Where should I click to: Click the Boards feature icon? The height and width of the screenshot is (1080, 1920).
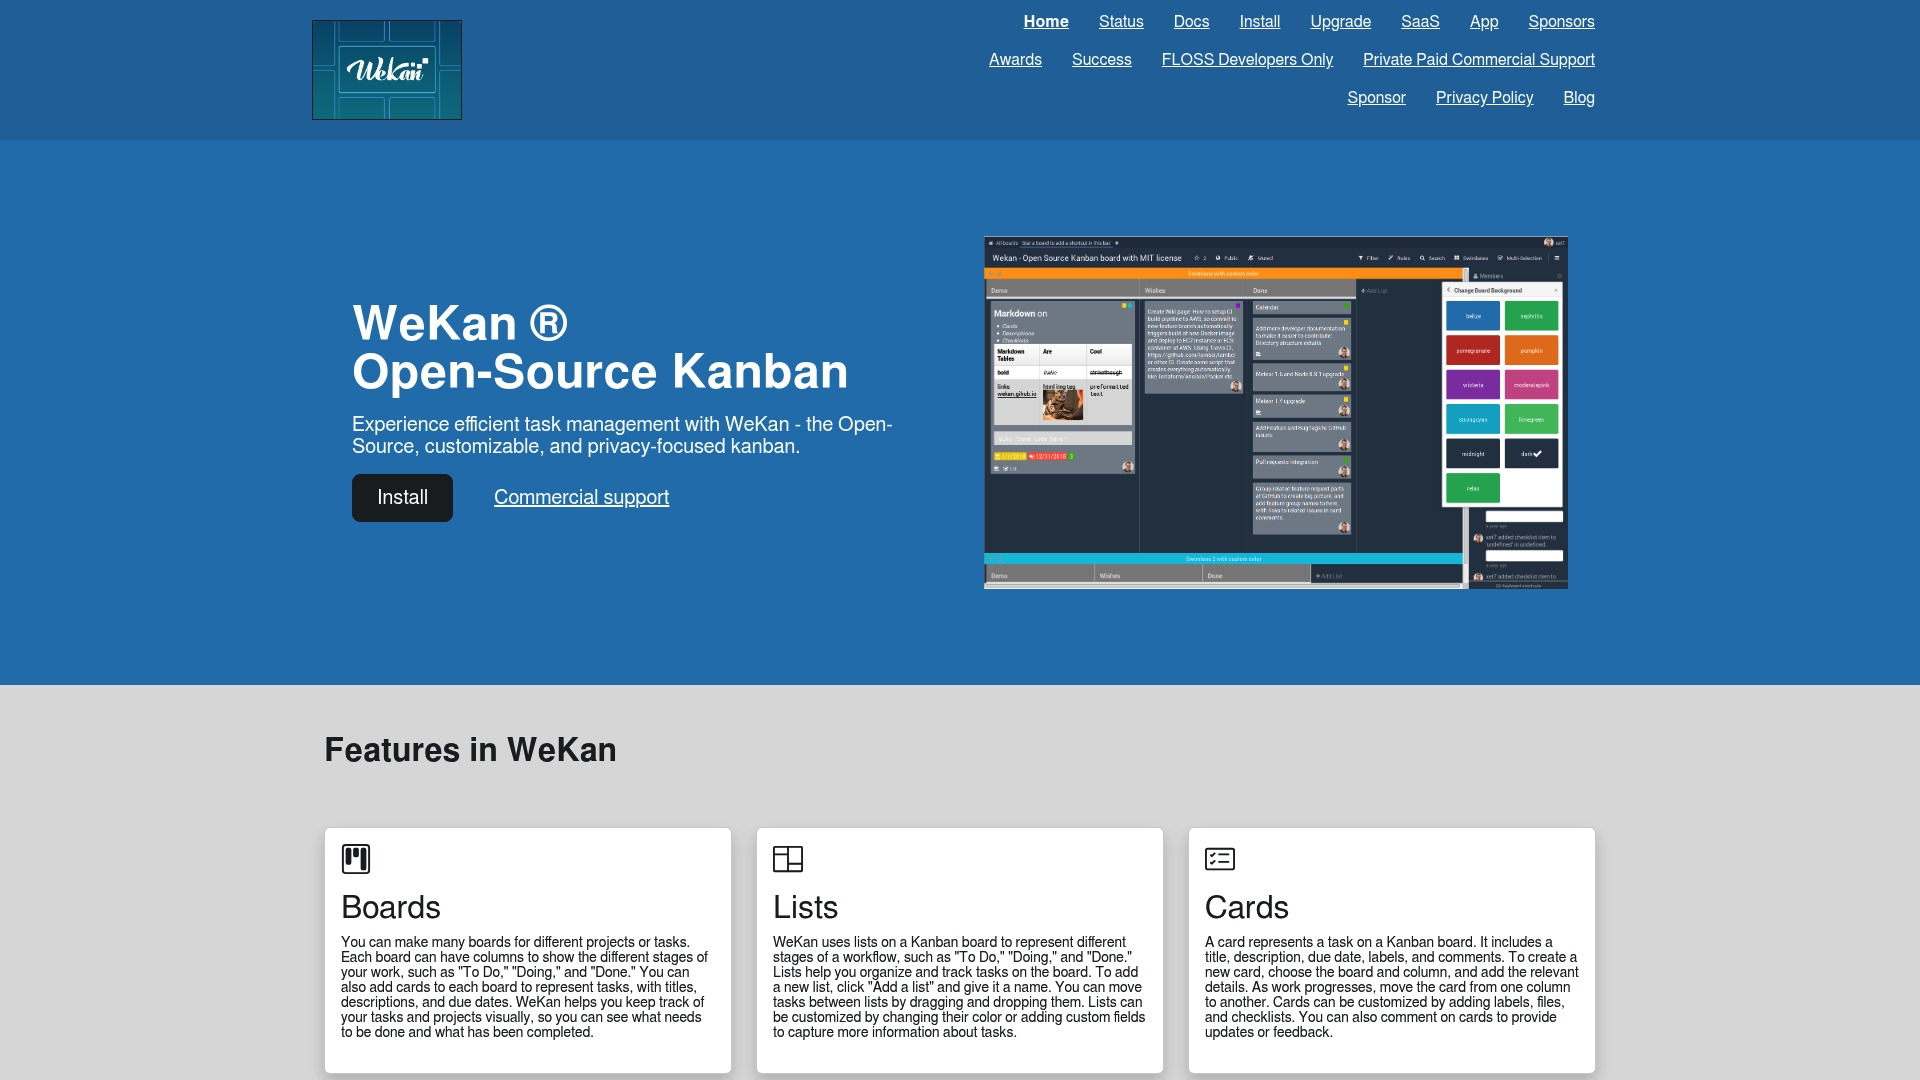pyautogui.click(x=356, y=859)
